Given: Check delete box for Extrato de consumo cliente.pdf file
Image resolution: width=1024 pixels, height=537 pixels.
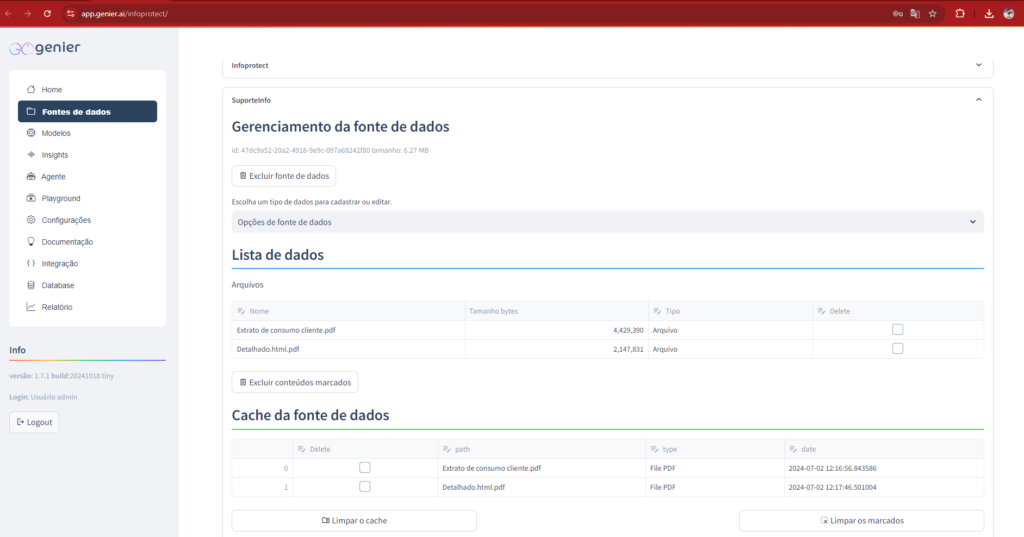Looking at the screenshot, I should [x=897, y=329].
